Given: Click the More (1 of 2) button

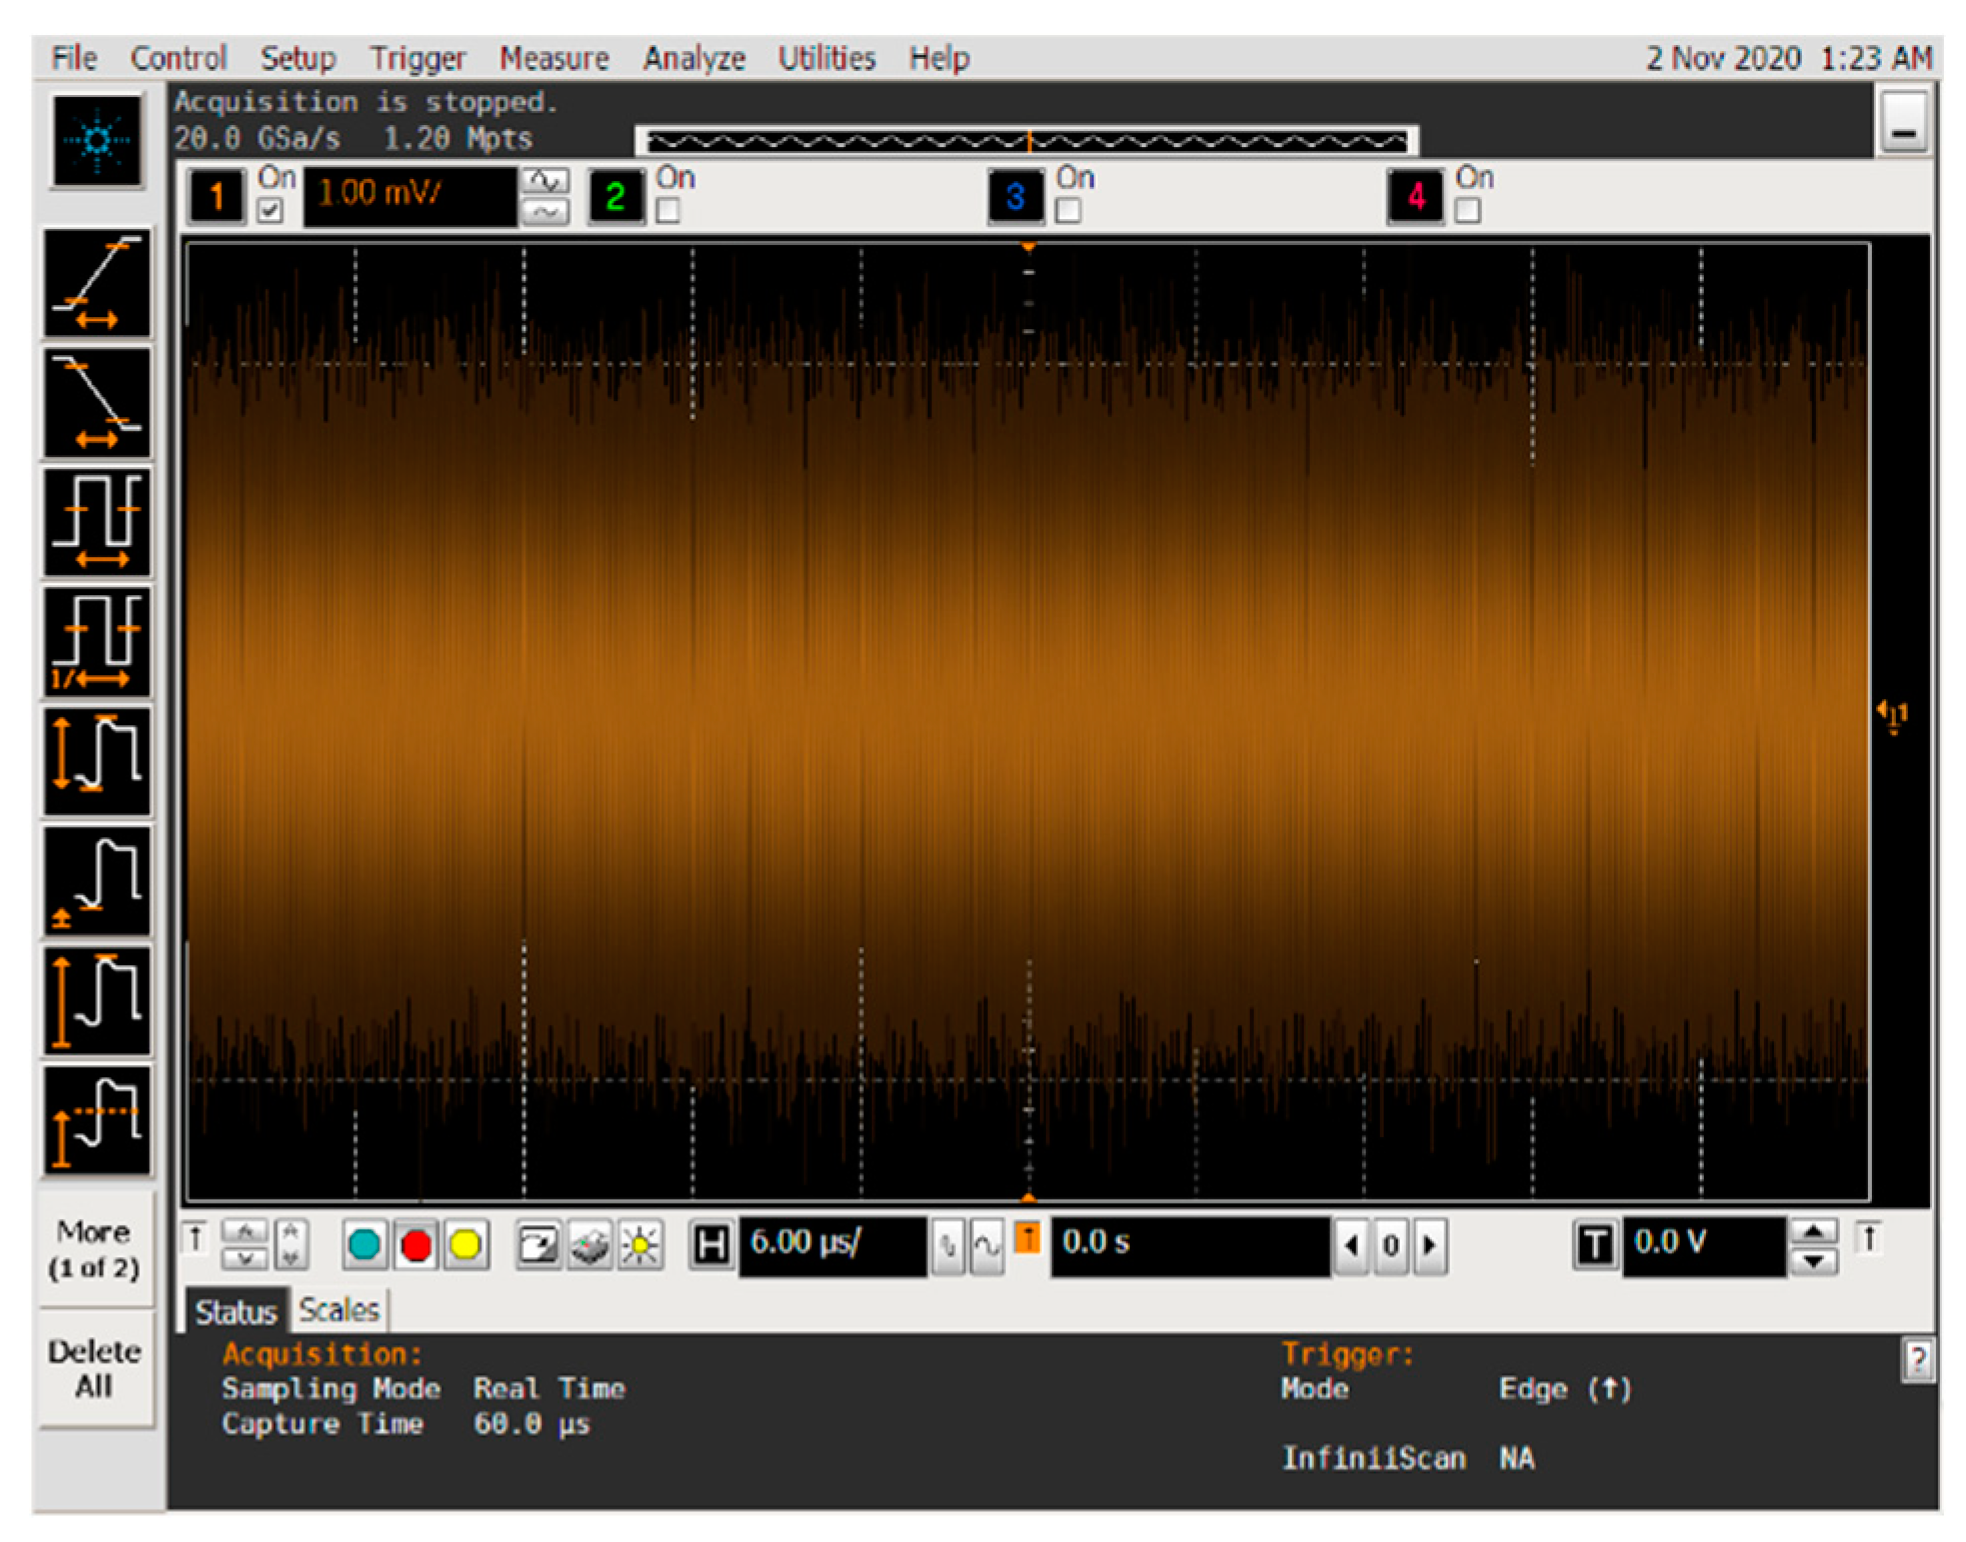Looking at the screenshot, I should pos(95,1249).
